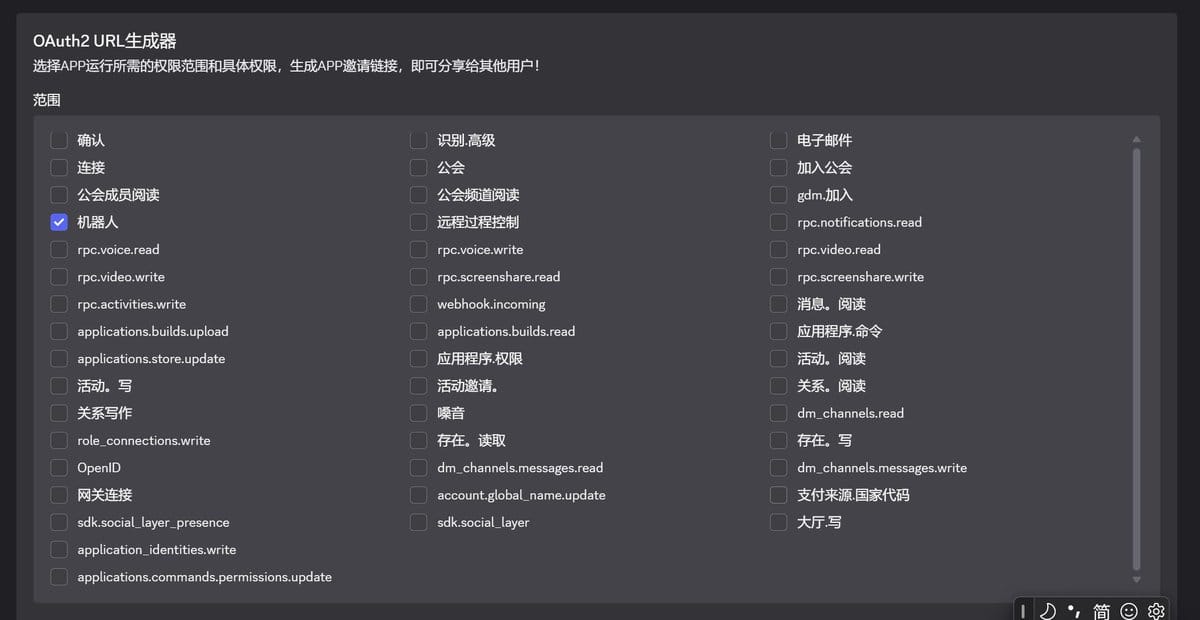Check the 识别.高级 checkbox

click(x=419, y=140)
